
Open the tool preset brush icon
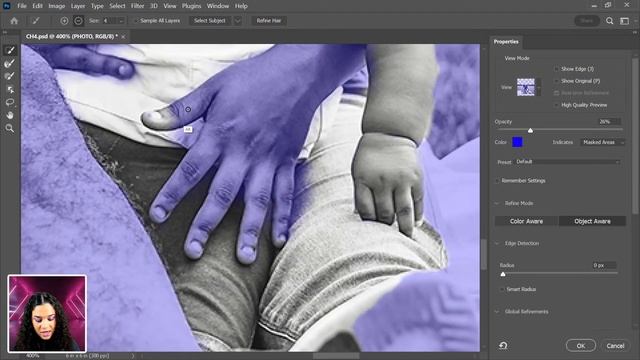pos(36,21)
